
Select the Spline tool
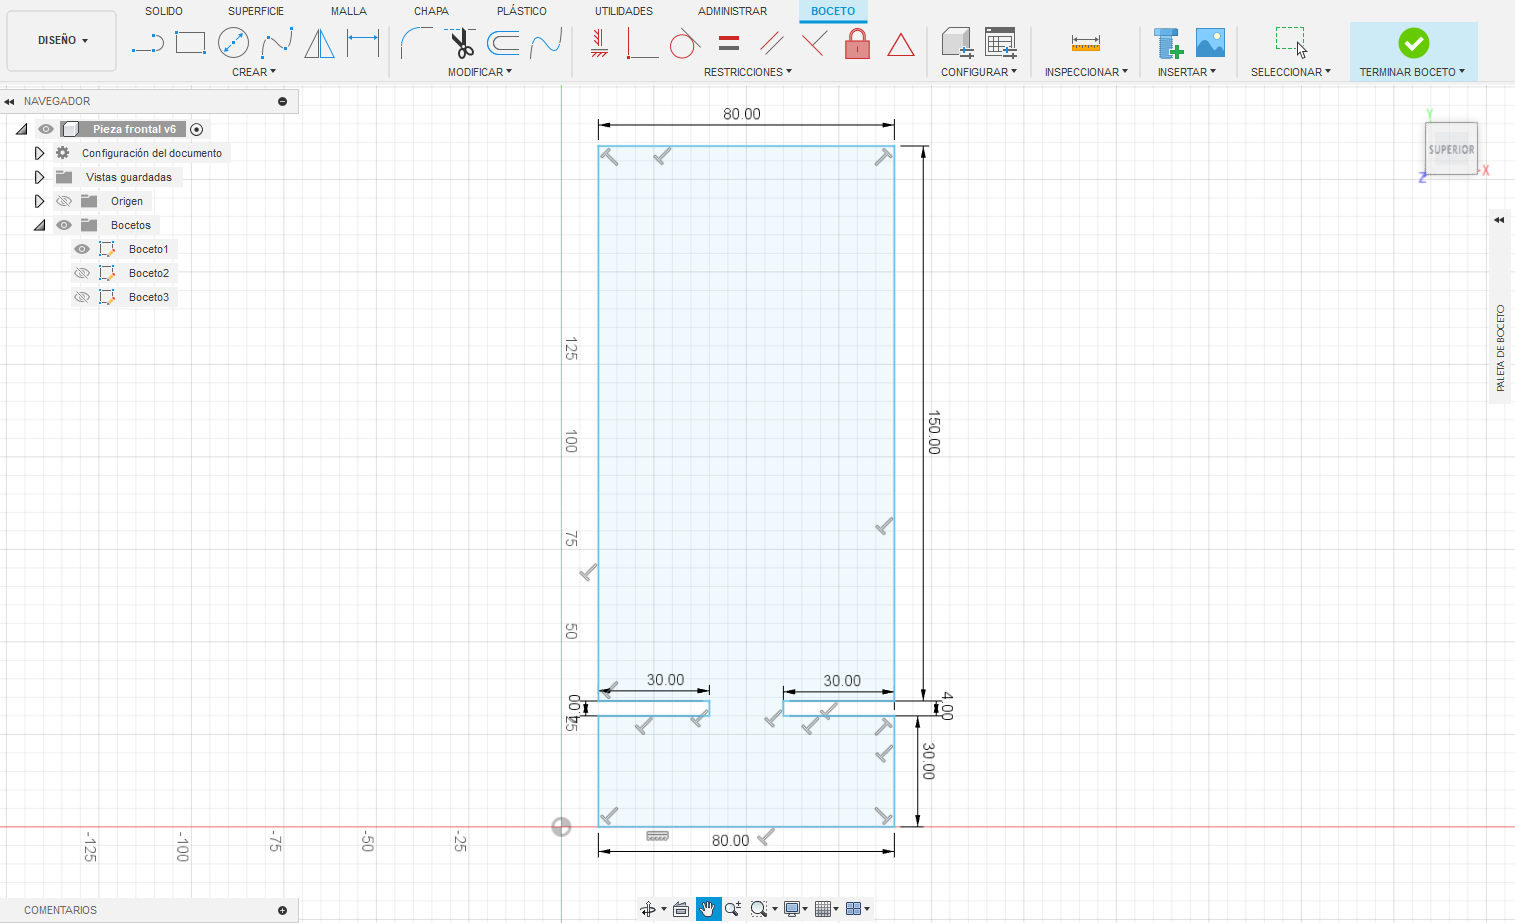[277, 43]
